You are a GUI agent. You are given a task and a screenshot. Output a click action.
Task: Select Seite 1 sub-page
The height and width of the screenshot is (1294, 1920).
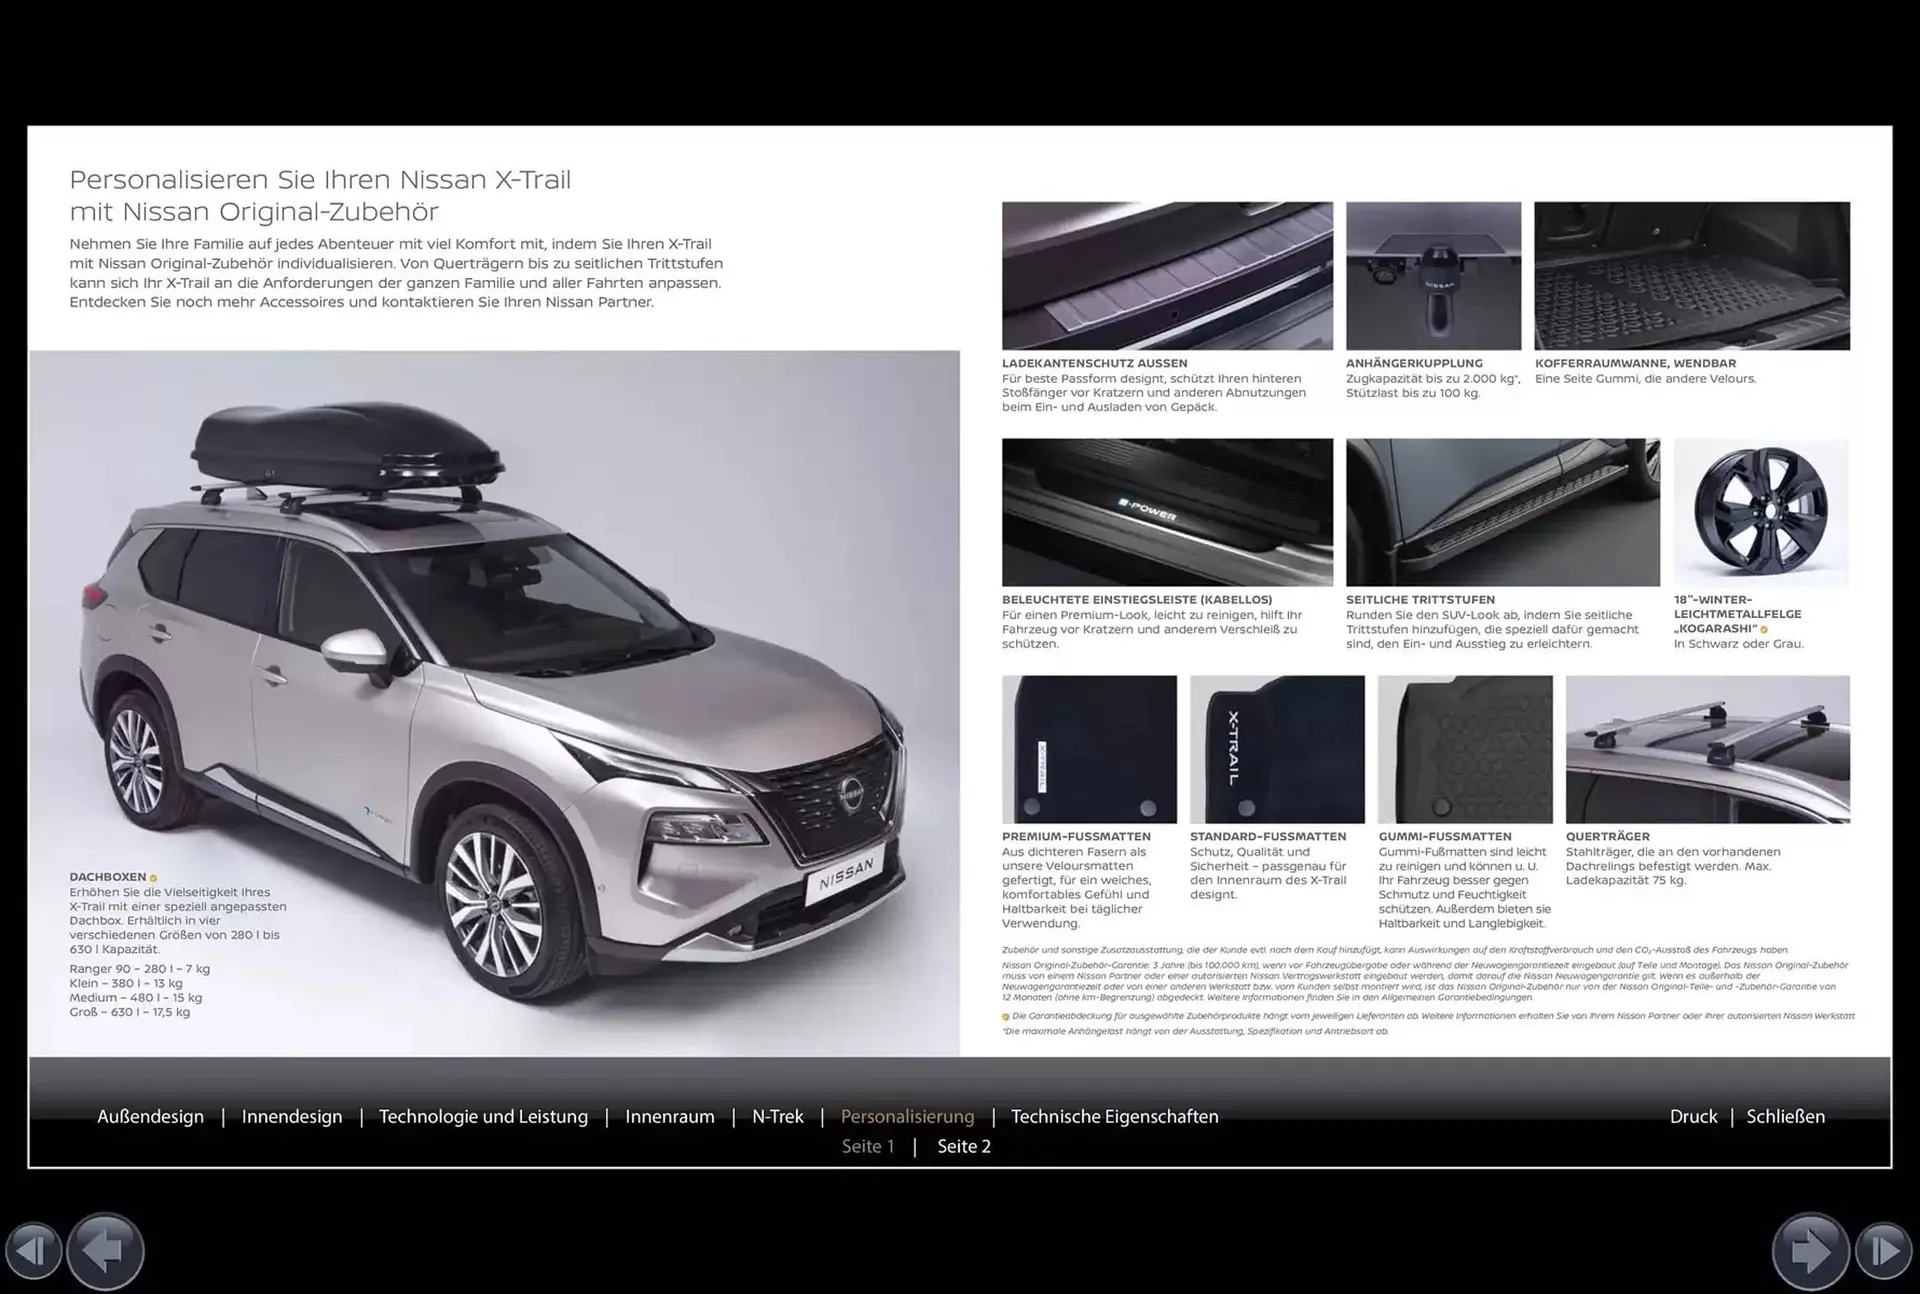pyautogui.click(x=868, y=1146)
